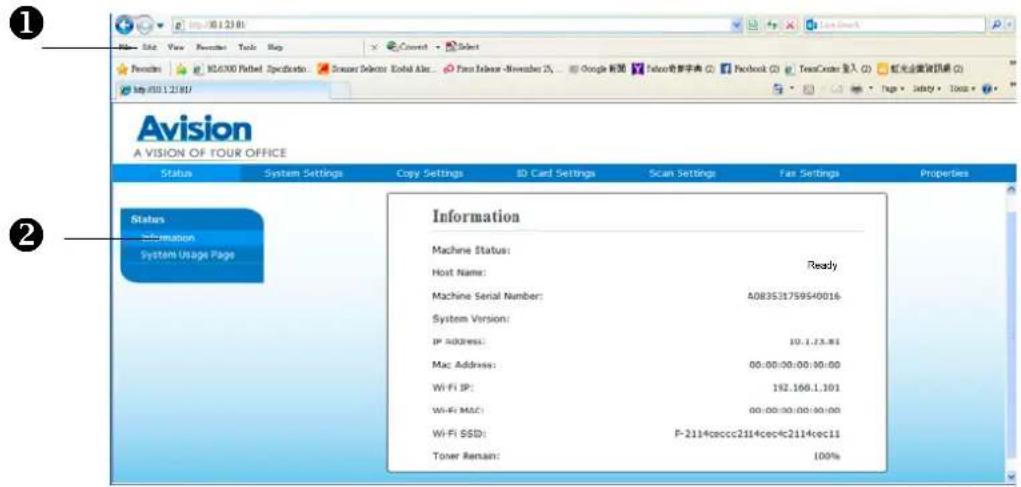
Task: Click the Wi-Fi SSID value text
Action: pos(757,433)
